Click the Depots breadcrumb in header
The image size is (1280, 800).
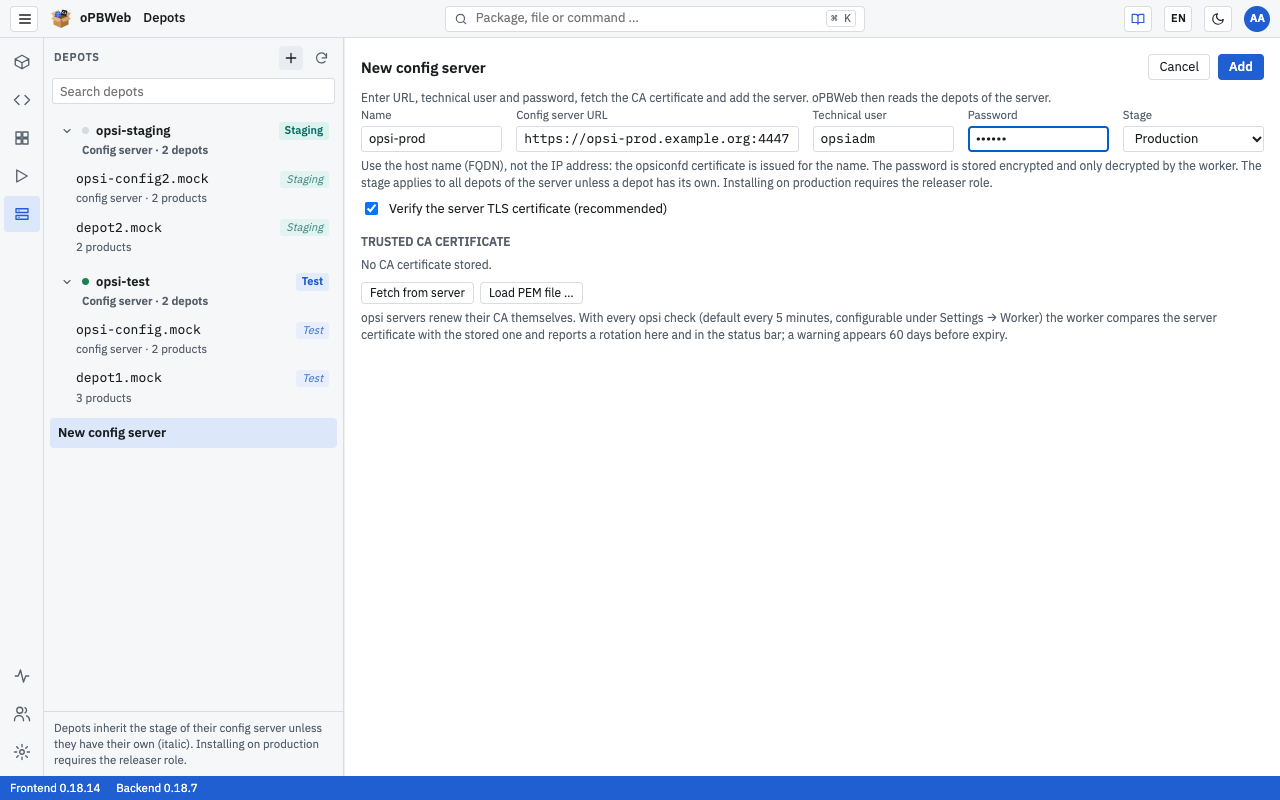[x=164, y=18]
